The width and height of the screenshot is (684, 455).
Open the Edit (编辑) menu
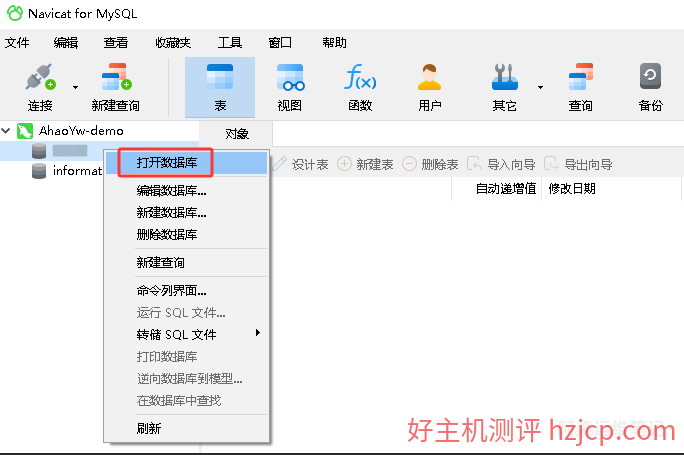click(x=66, y=42)
